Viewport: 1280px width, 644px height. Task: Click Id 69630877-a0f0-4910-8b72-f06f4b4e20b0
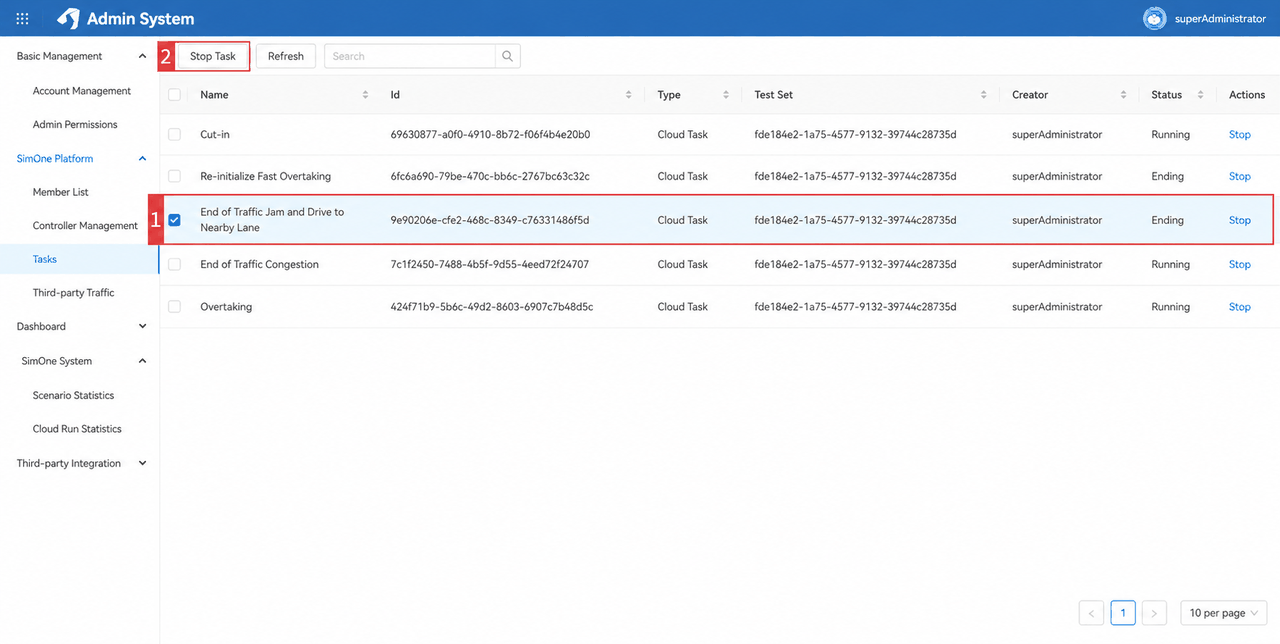click(x=490, y=134)
